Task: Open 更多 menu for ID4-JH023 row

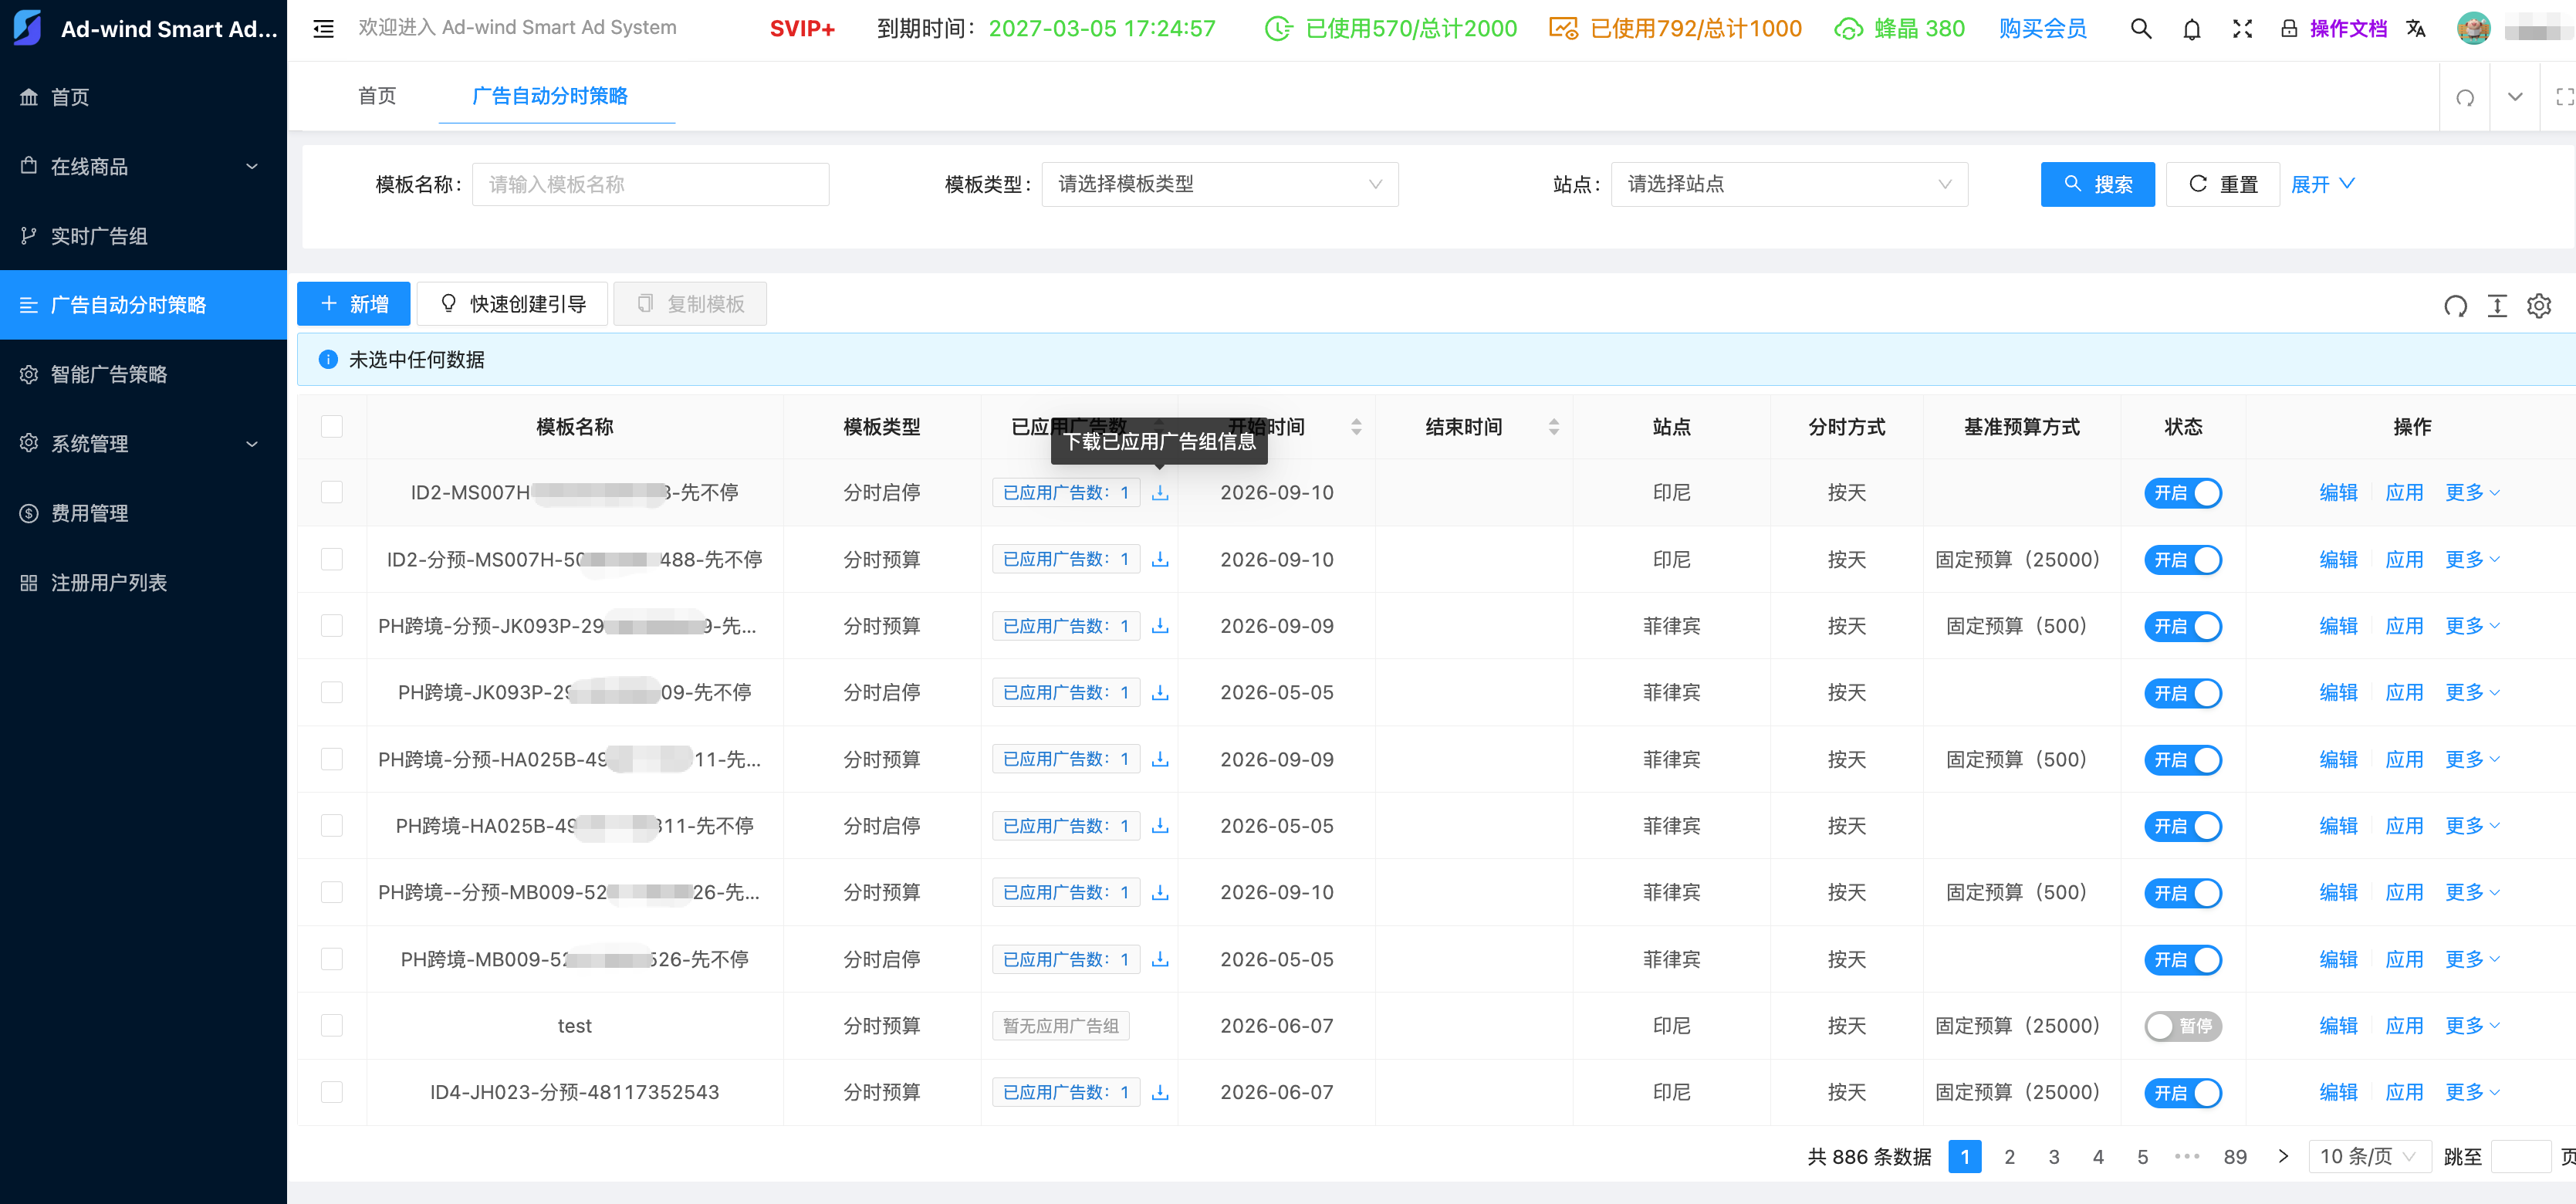Action: (2472, 1093)
